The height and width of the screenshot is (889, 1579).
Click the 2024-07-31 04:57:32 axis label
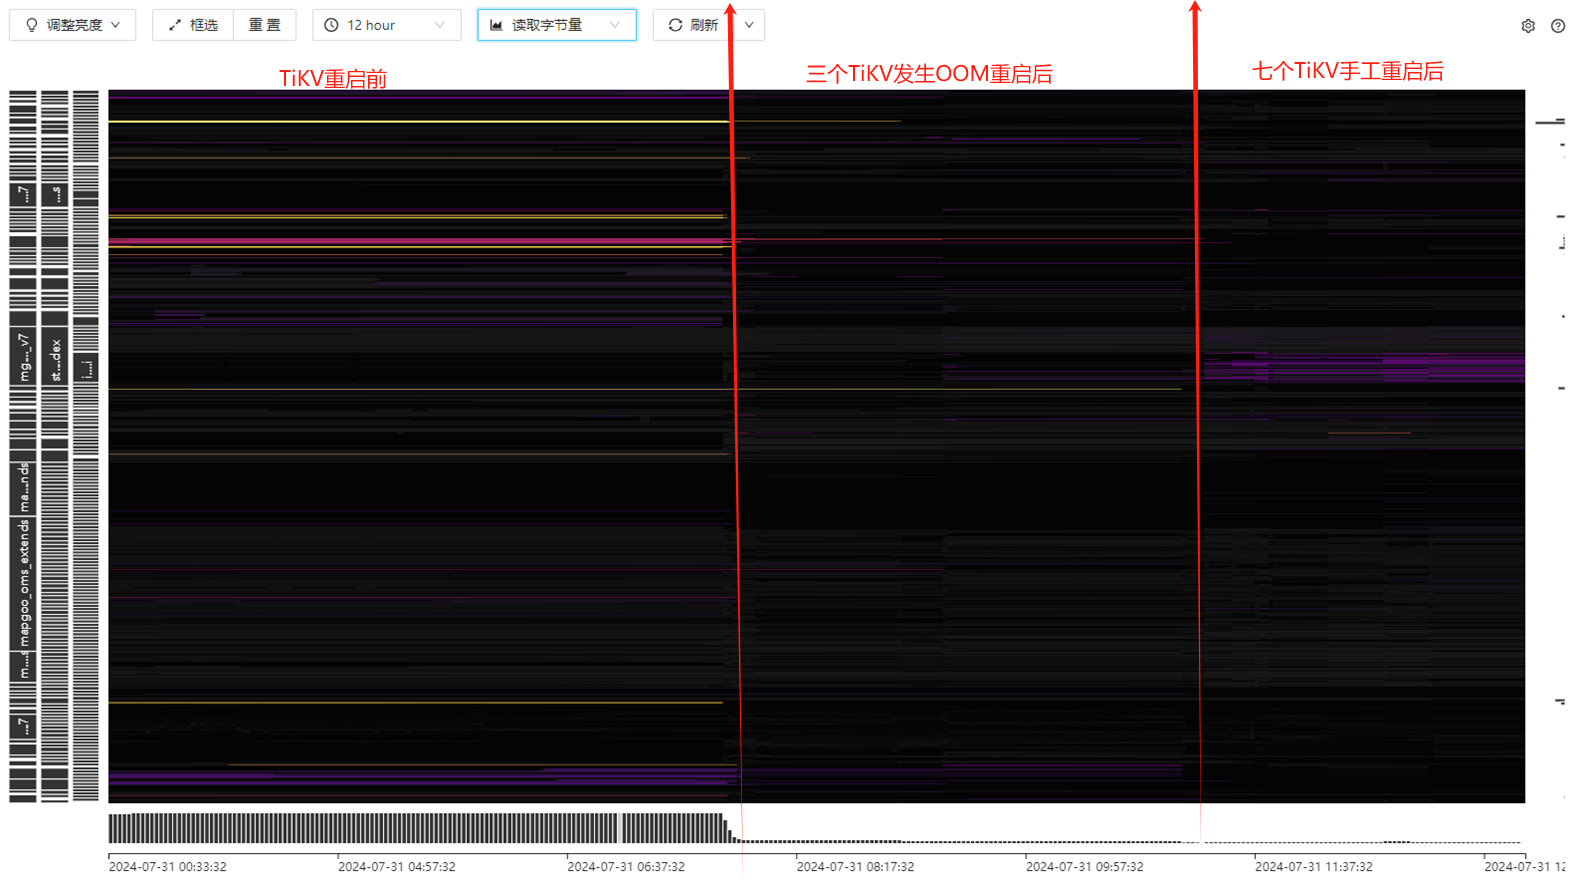(x=397, y=867)
